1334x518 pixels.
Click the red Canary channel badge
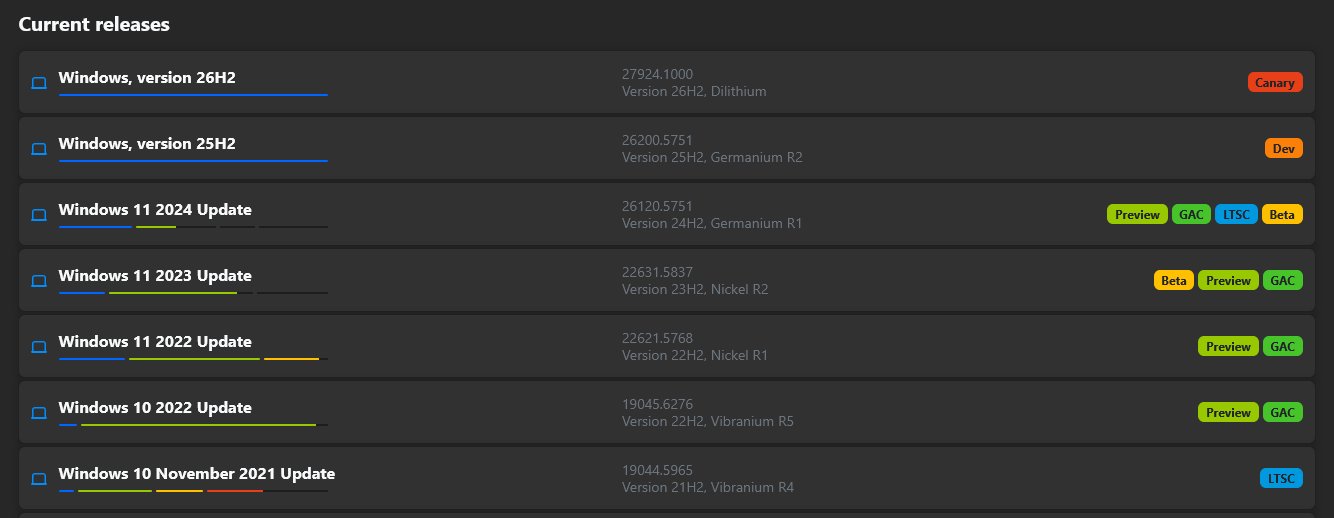(x=1275, y=82)
